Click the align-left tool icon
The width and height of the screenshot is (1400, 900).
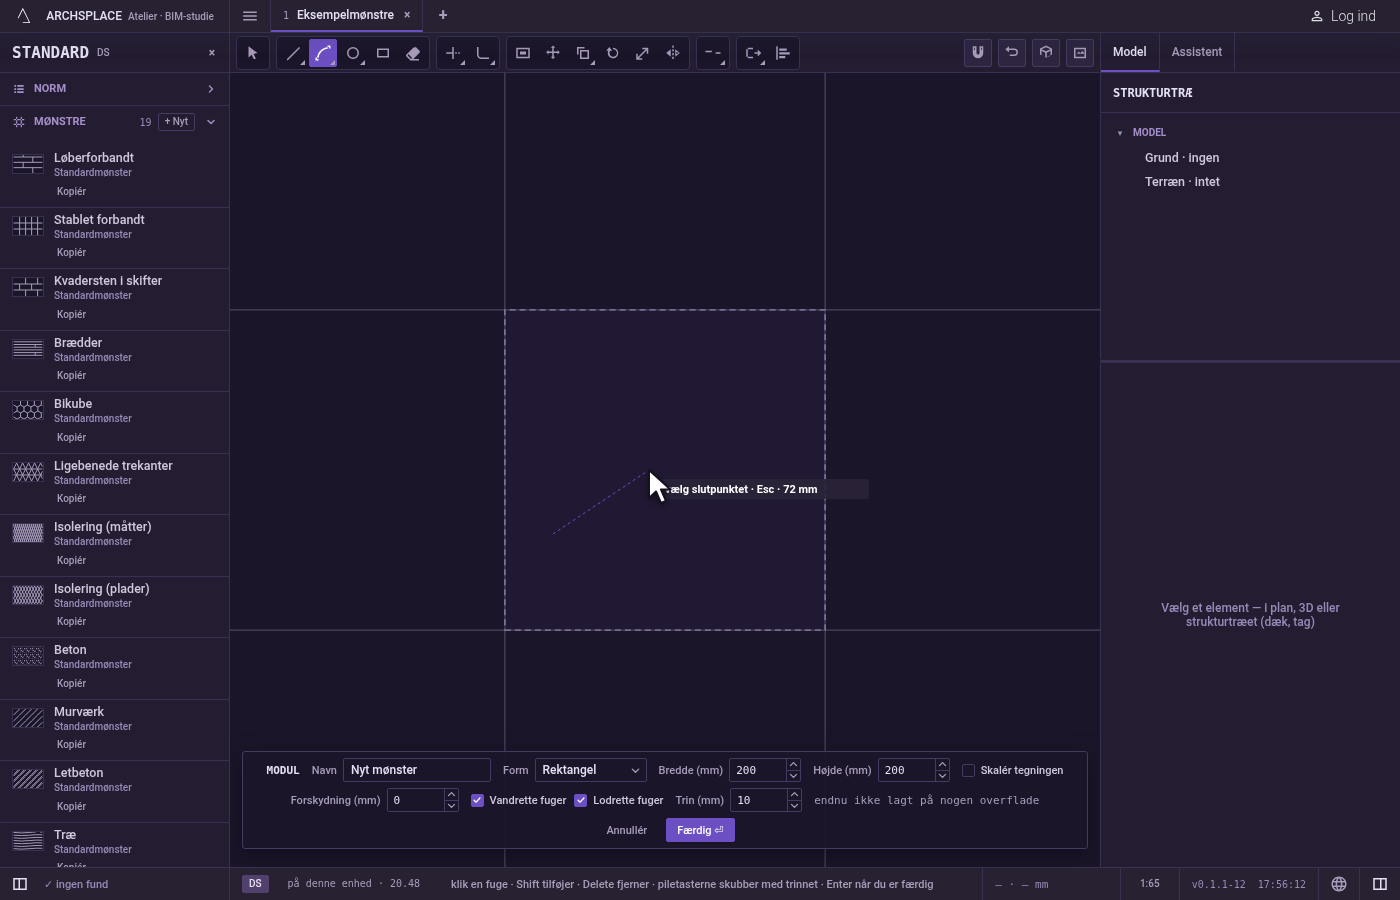pyautogui.click(x=783, y=53)
